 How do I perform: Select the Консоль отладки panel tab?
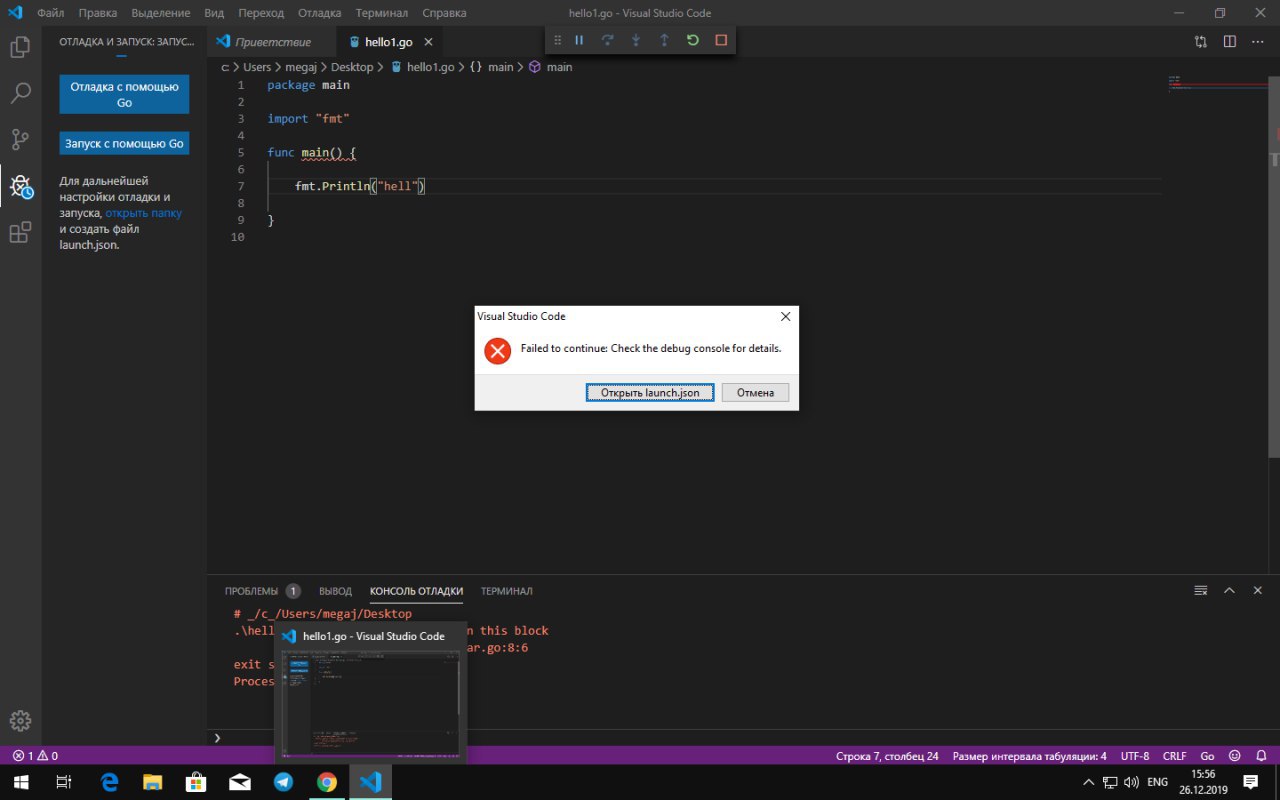(x=416, y=591)
